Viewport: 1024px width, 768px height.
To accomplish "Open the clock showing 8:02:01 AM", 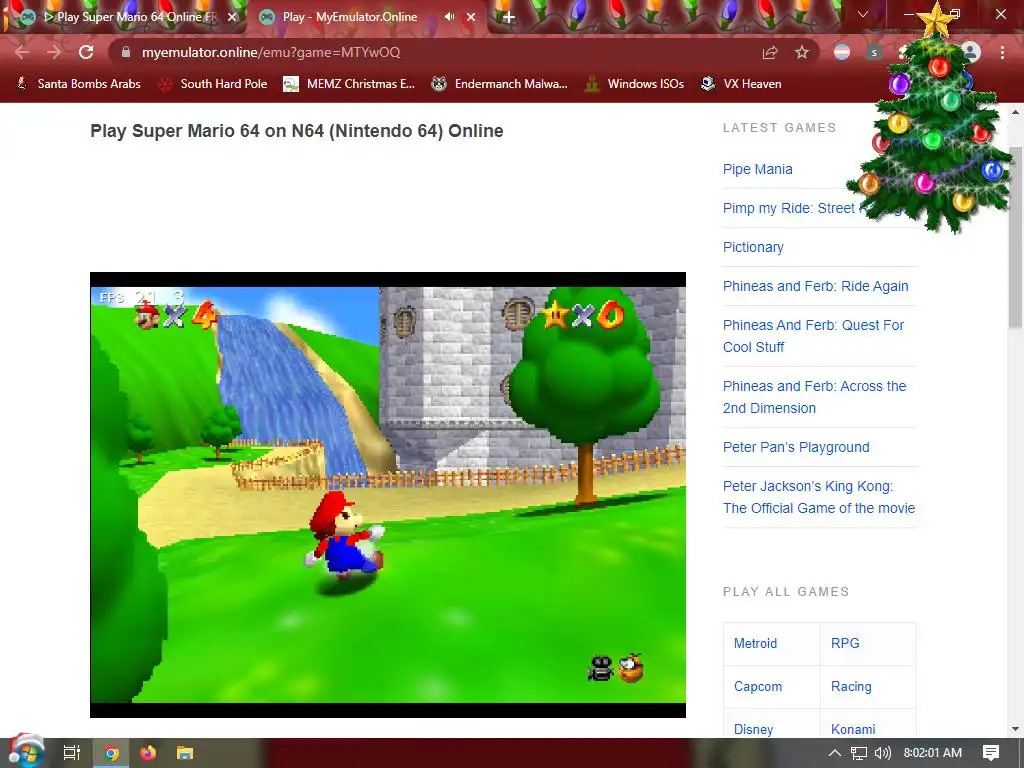I will coord(933,753).
